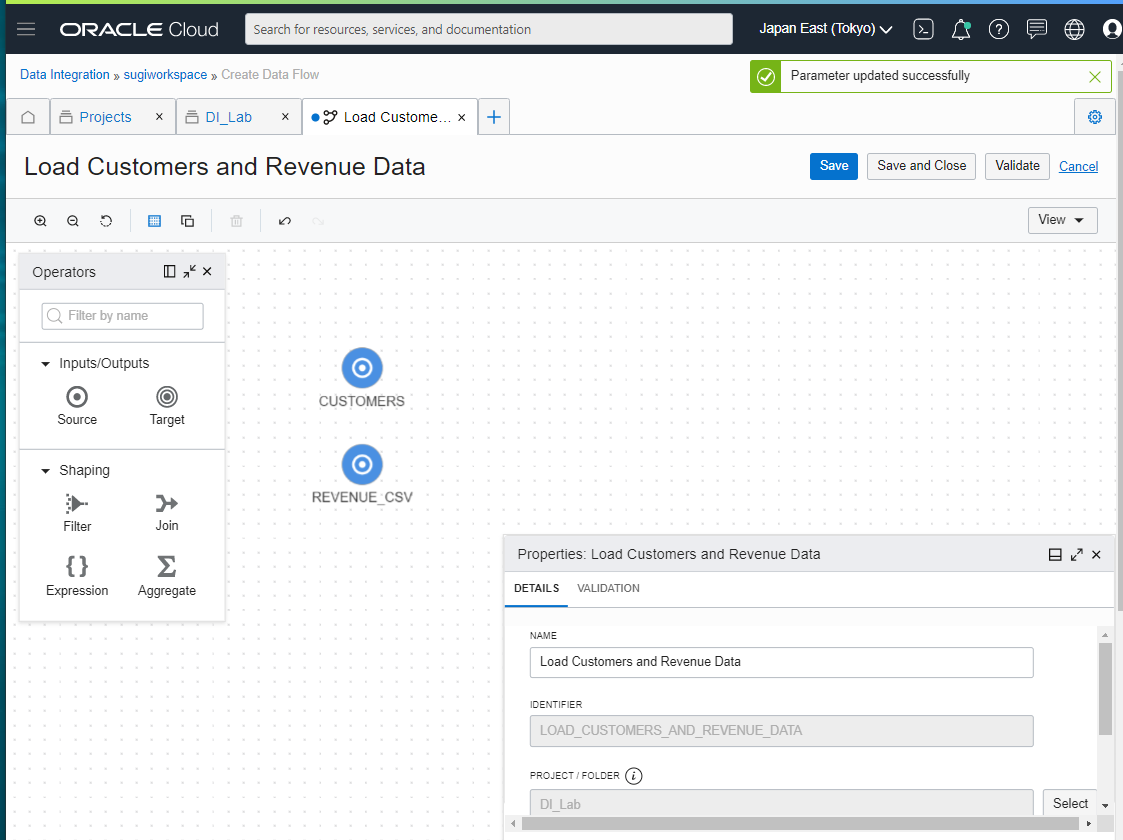Screen dimensions: 1123x840
Task: Open the VALIDATION properties tab
Action: [608, 589]
